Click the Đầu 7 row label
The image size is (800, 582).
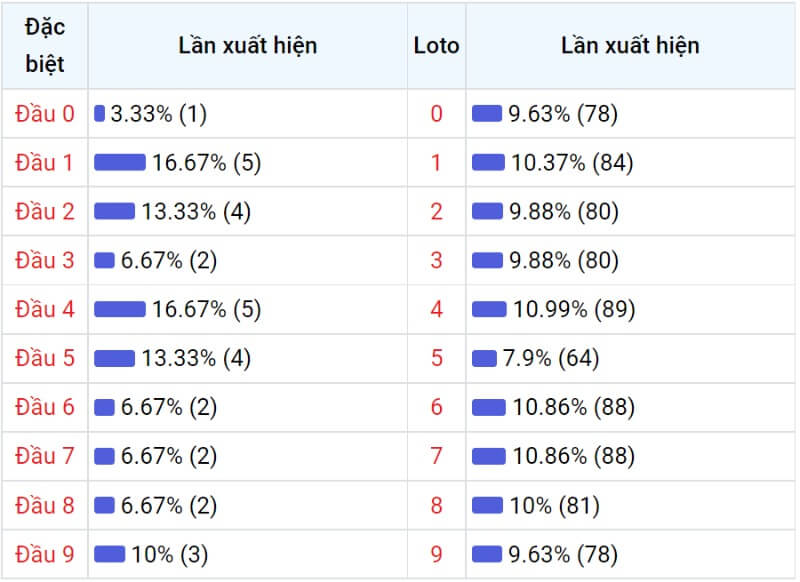(45, 456)
